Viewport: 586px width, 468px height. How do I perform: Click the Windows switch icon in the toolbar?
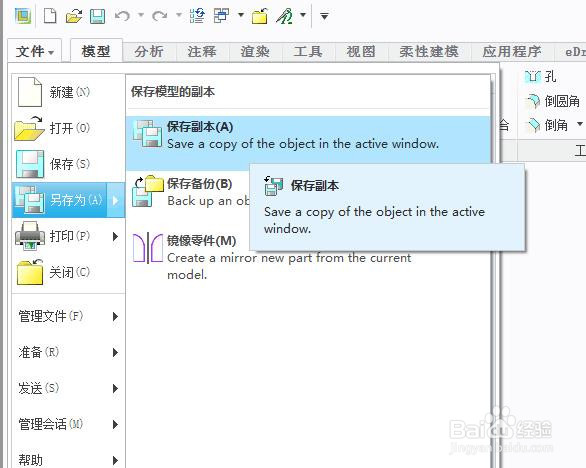coord(222,16)
